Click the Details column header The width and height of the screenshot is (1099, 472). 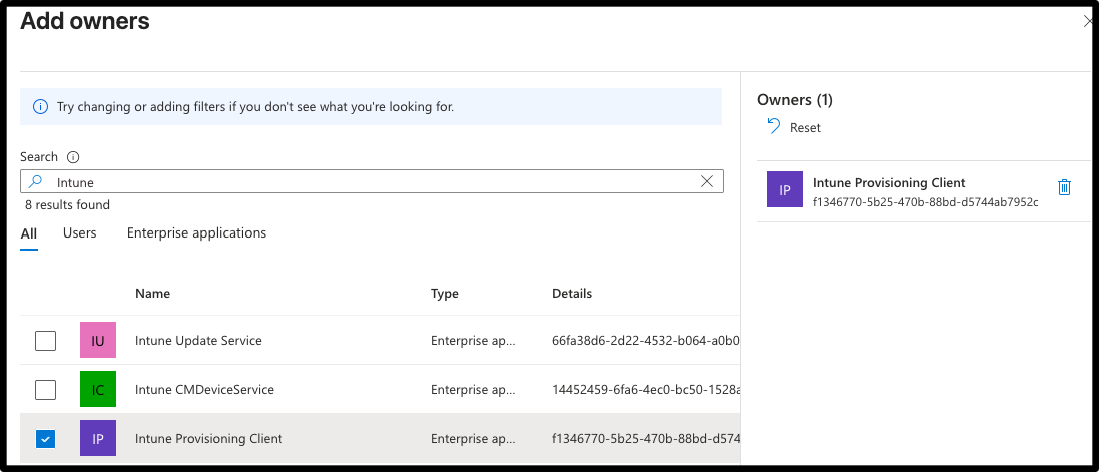(572, 293)
